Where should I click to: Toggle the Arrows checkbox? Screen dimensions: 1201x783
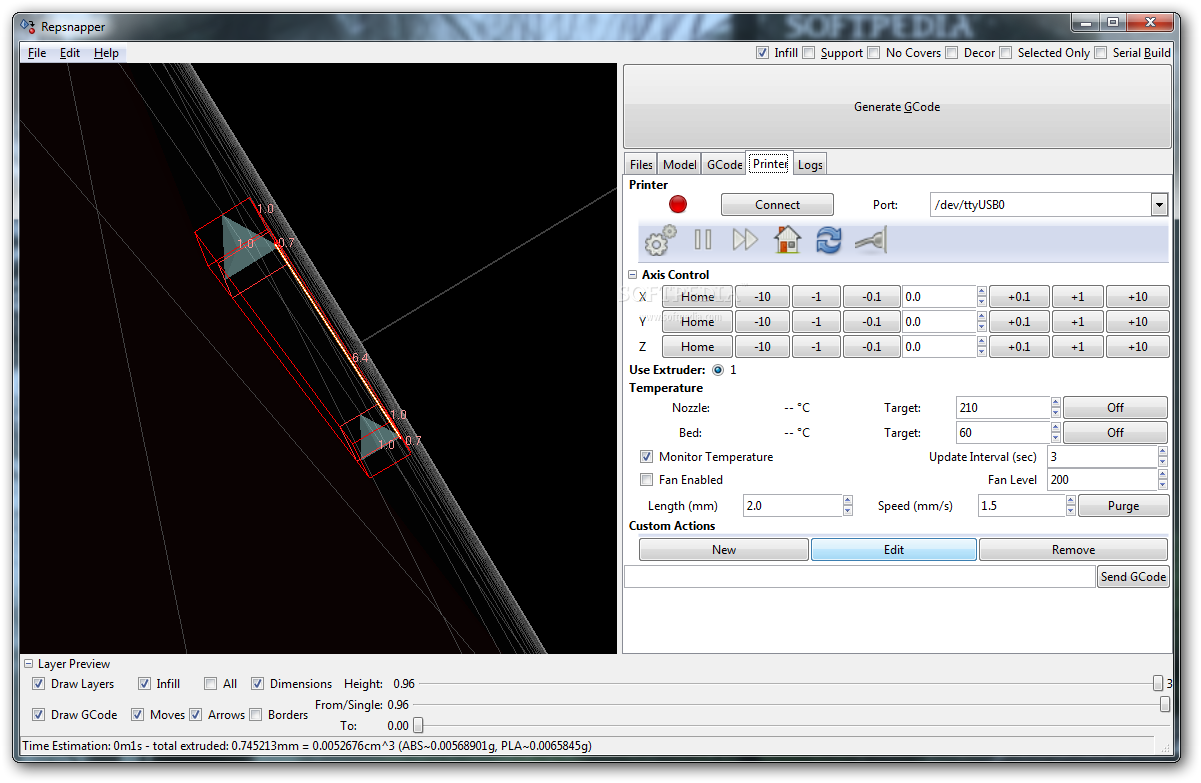pyautogui.click(x=196, y=714)
